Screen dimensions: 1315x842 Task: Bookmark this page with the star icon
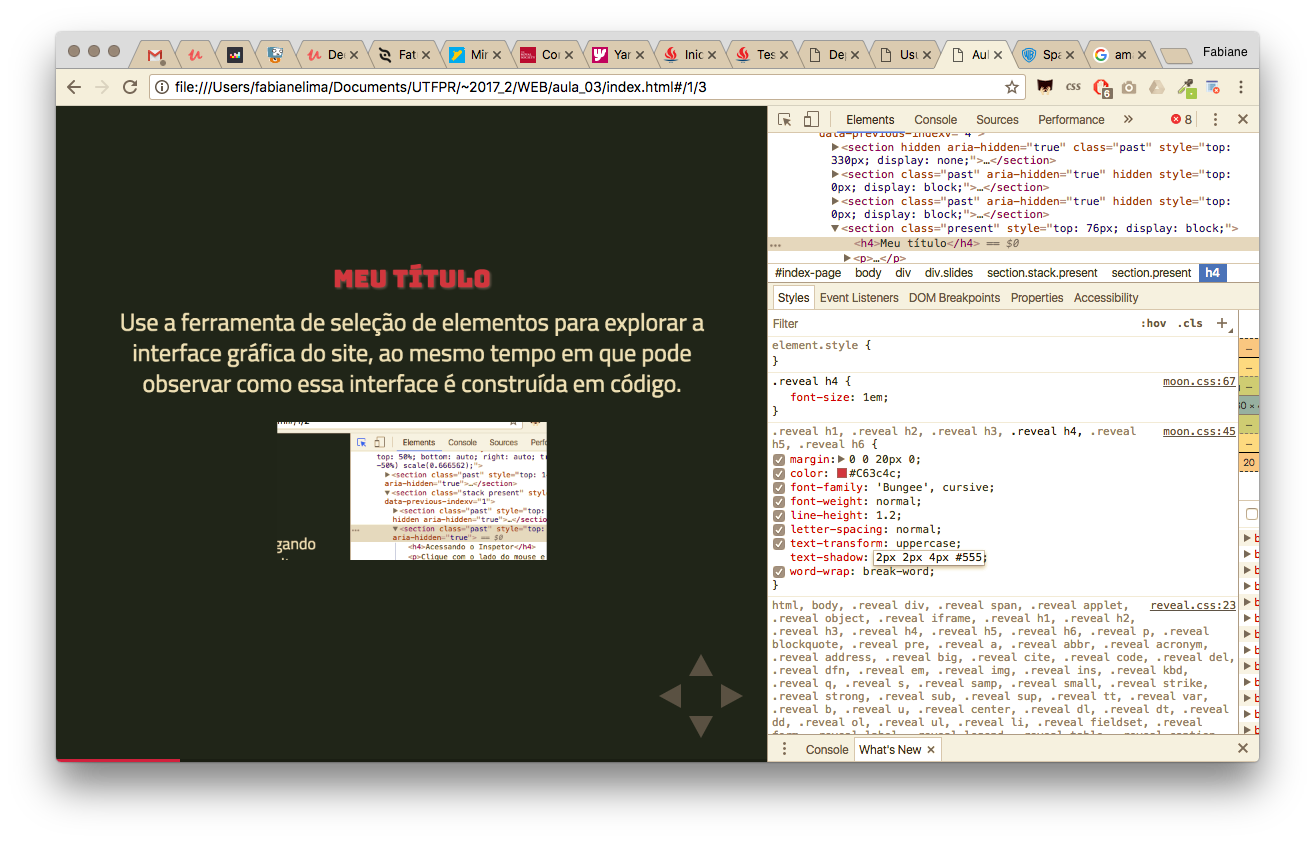coord(1012,87)
